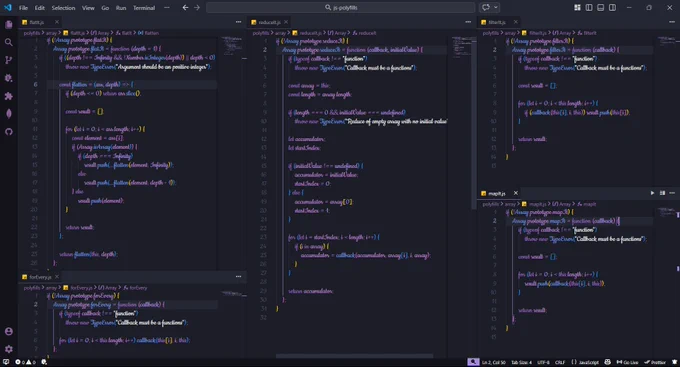This screenshot has height=367, width=680.
Task: Open the Manage gear icon
Action: point(9,349)
